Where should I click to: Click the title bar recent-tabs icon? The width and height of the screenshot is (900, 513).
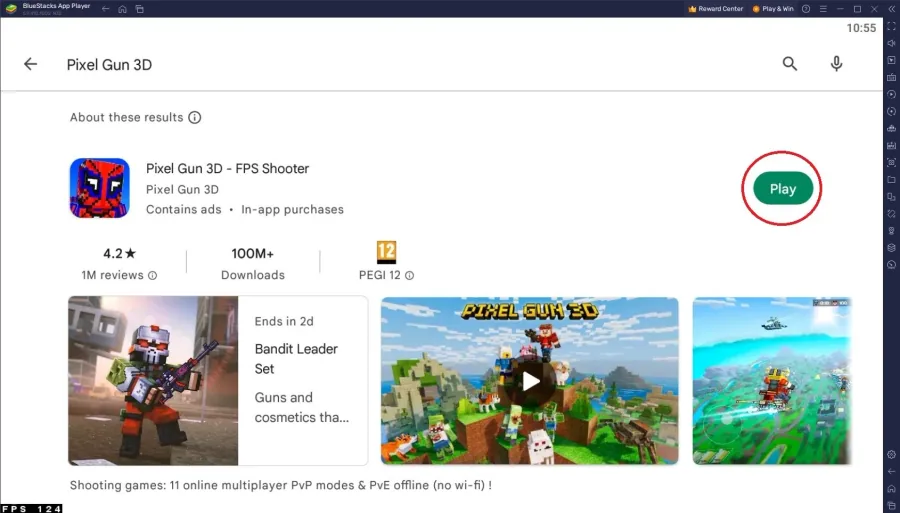(x=139, y=9)
